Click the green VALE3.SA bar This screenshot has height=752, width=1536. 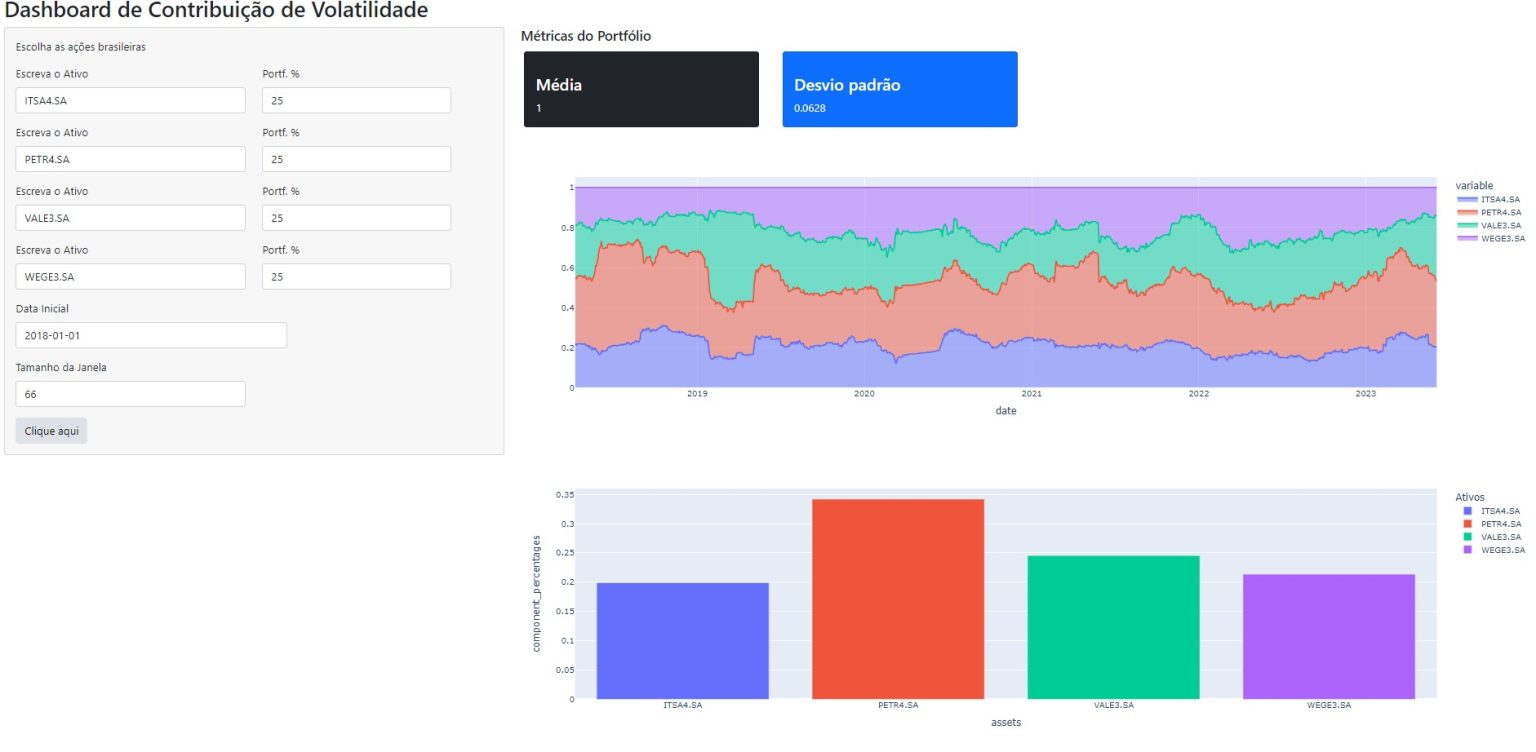pyautogui.click(x=1113, y=627)
